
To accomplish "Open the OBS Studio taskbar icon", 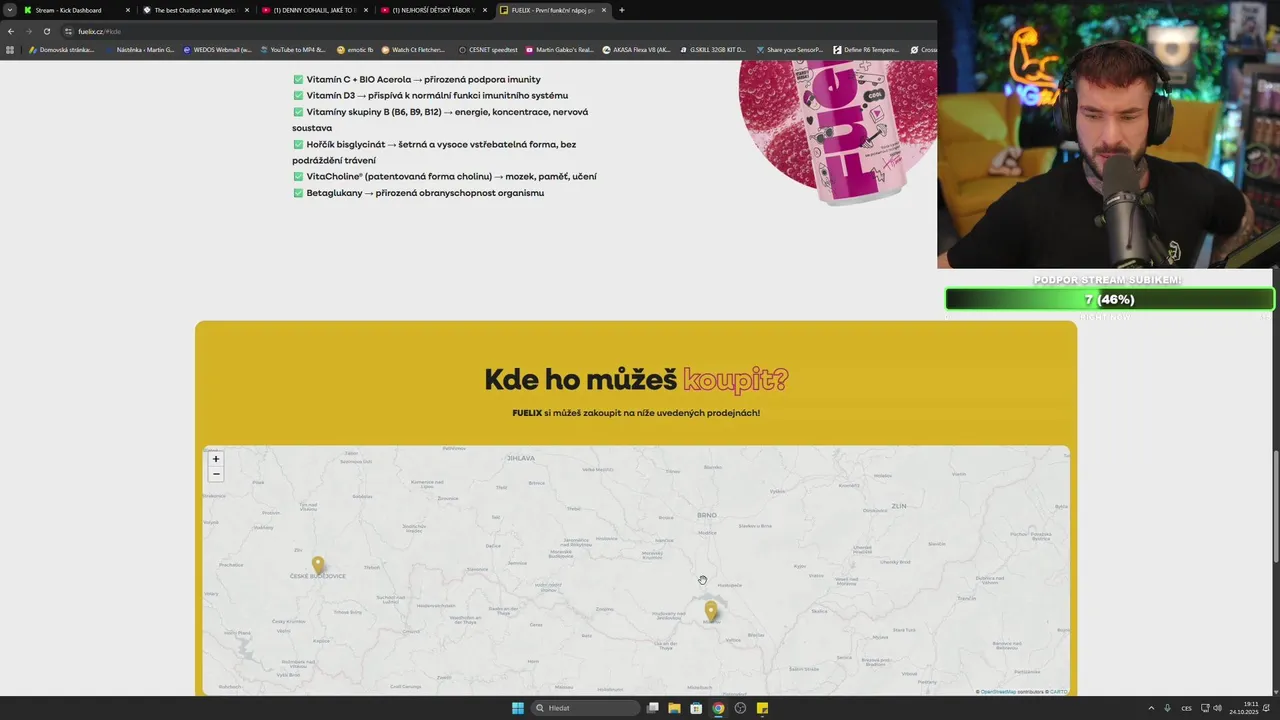I will [740, 708].
